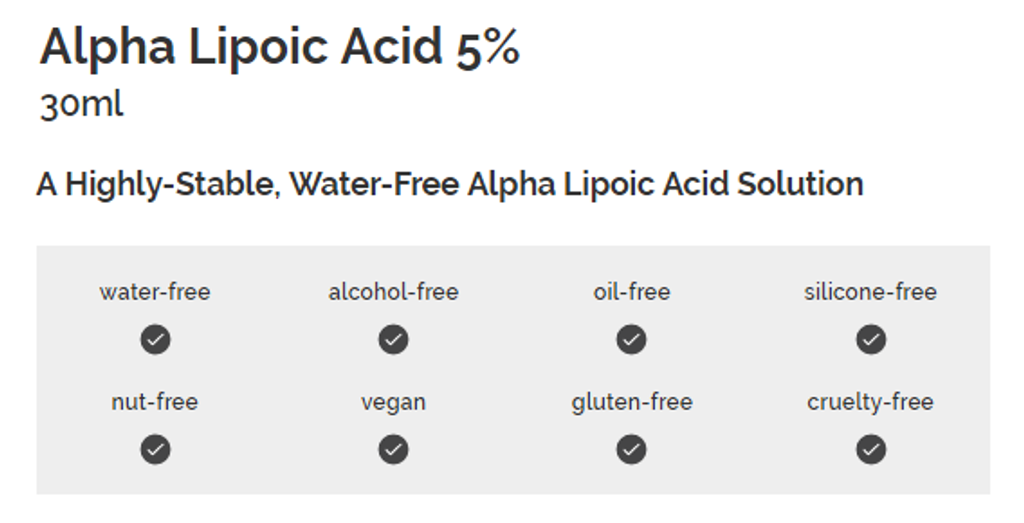Click the checkmark icon under oil-free
Viewport: 1024px width, 523px height.
pos(632,340)
